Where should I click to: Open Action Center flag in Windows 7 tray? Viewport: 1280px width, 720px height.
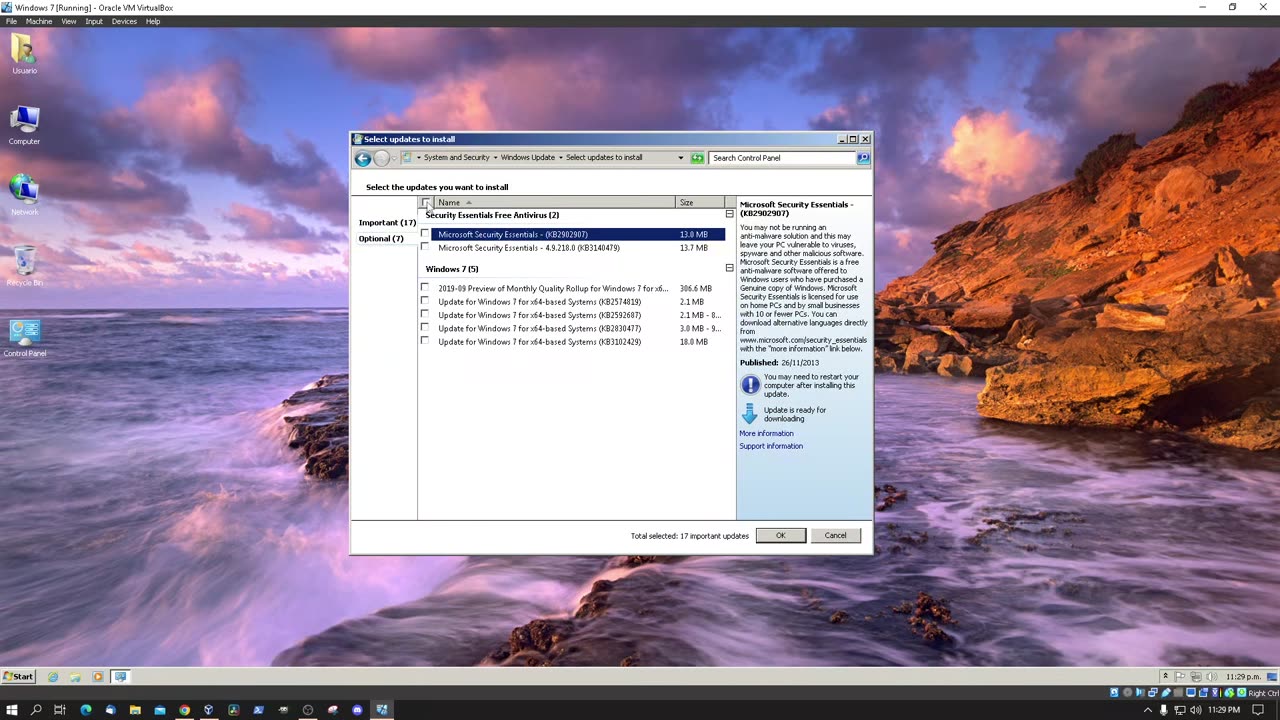click(1180, 677)
